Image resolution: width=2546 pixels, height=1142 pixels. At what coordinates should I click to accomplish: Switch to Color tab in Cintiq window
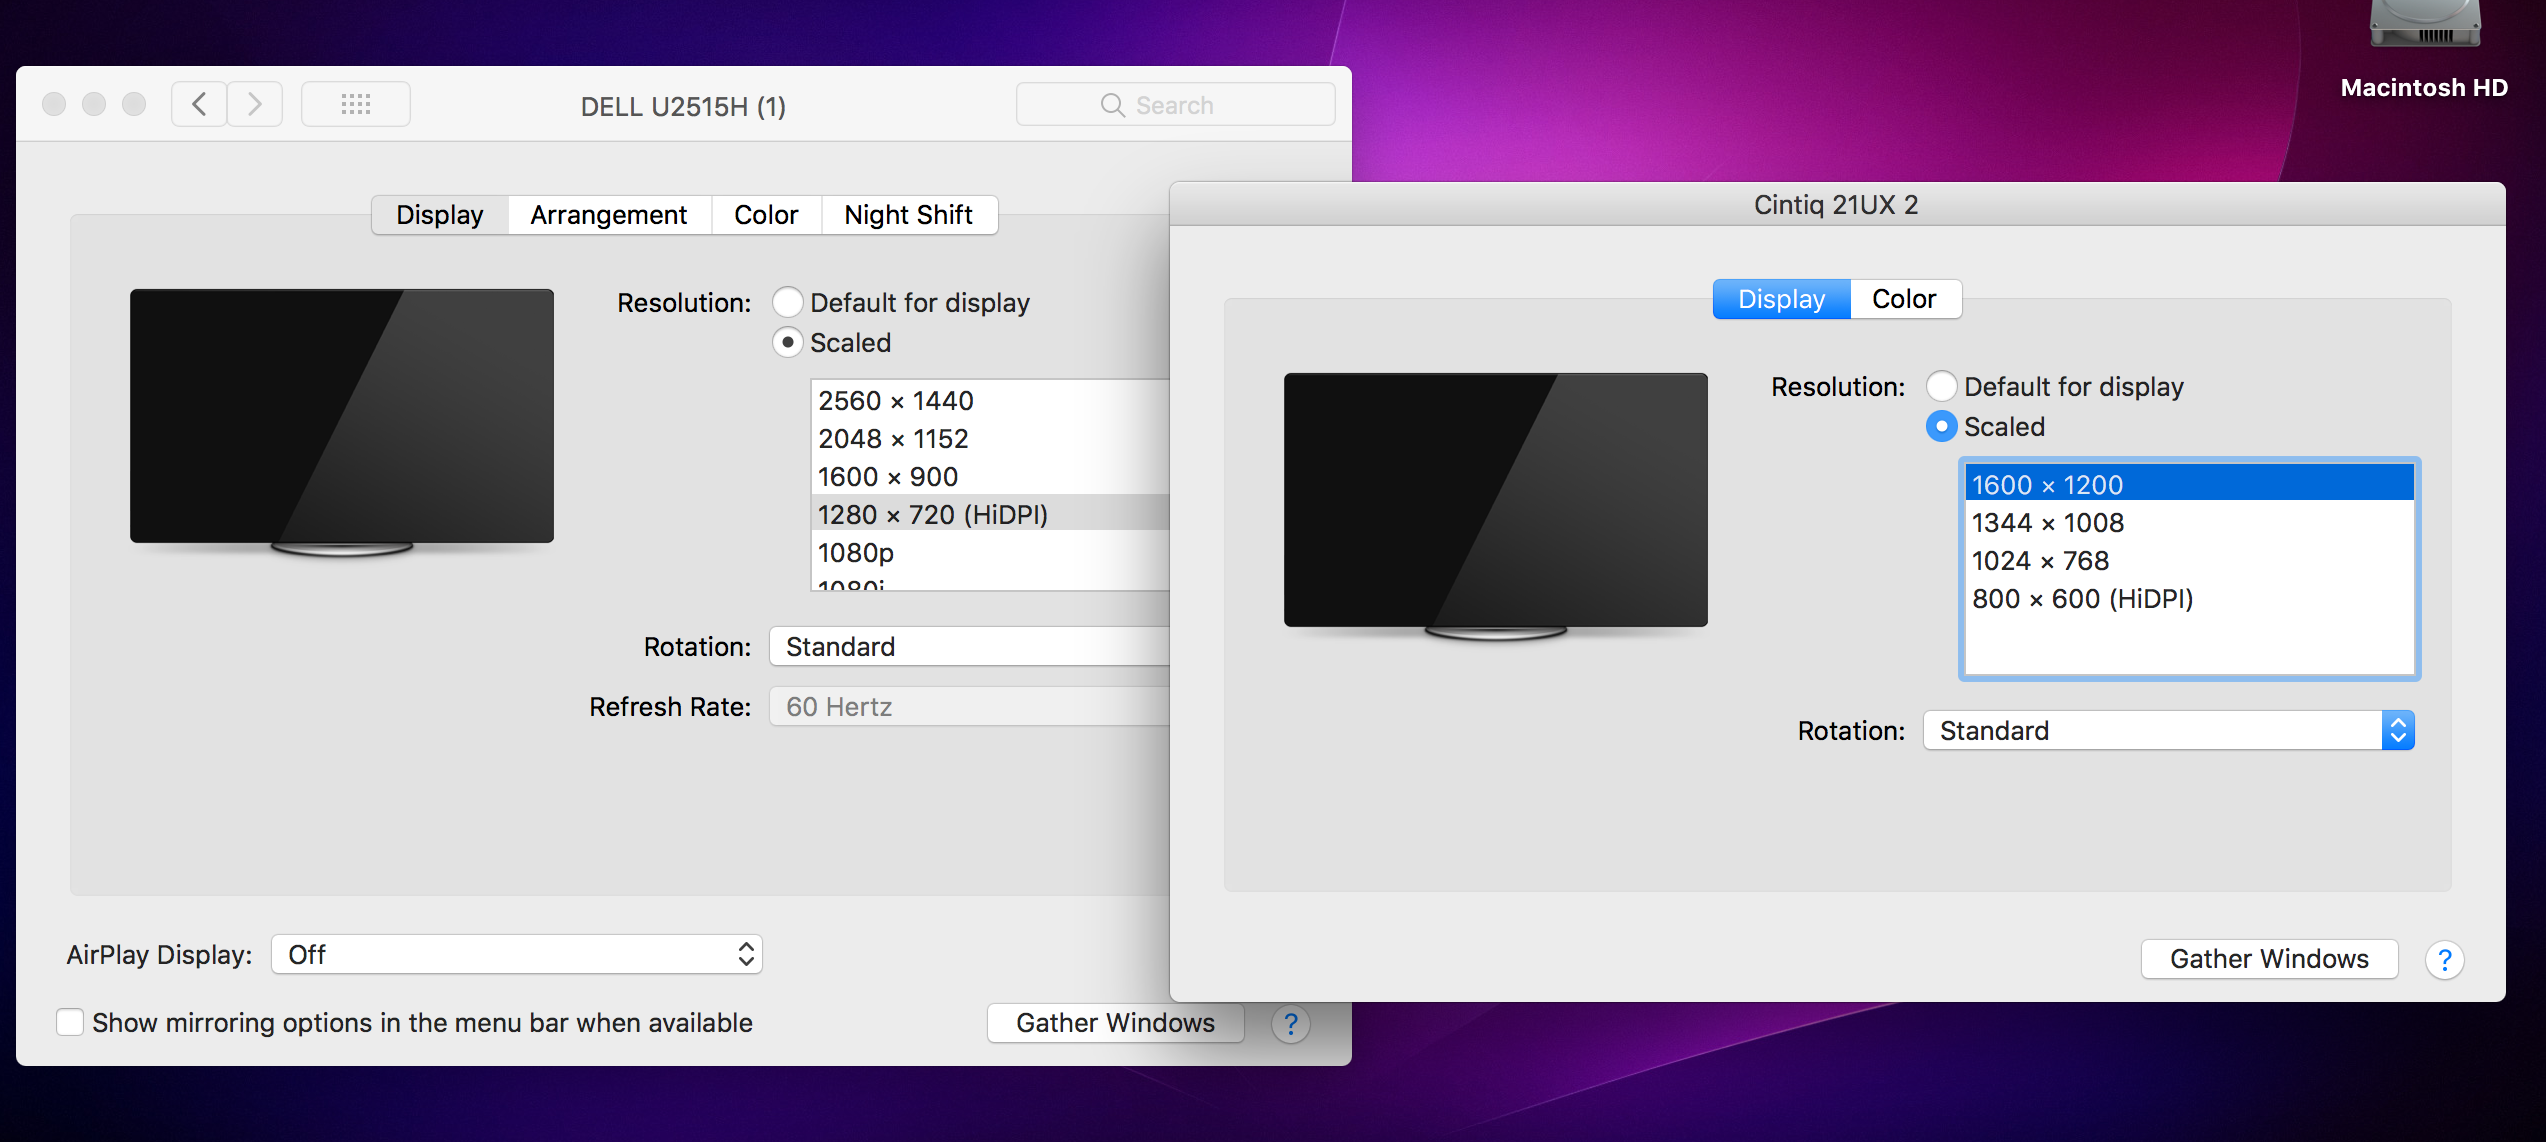(1905, 299)
